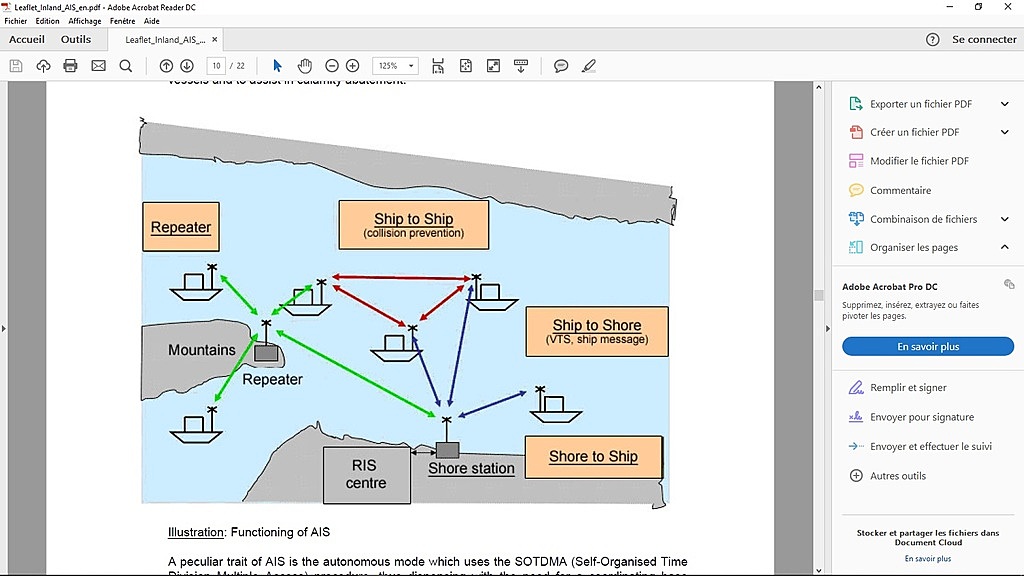Click the full screen mode icon

[x=493, y=66]
